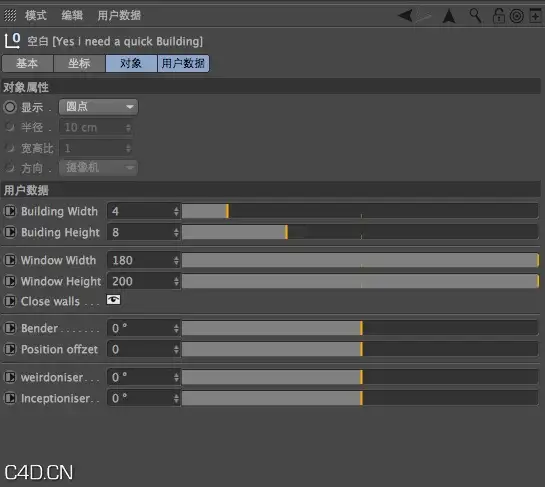The height and width of the screenshot is (487, 545).
Task: Click the Buiding Height slider bar
Action: pyautogui.click(x=360, y=232)
